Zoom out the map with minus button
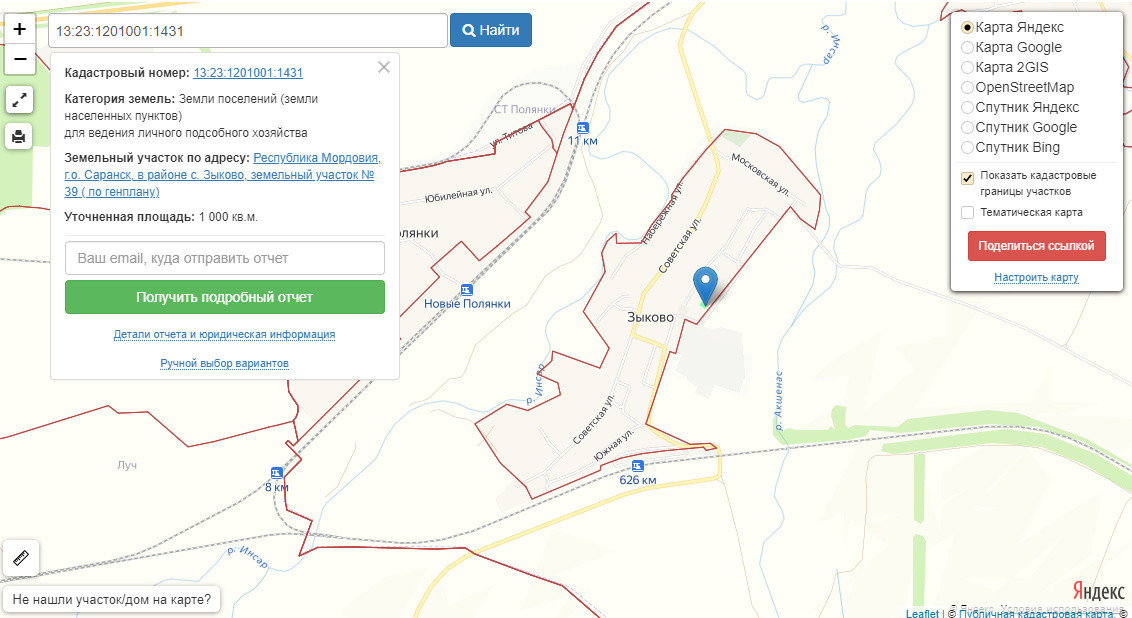 click(x=19, y=59)
